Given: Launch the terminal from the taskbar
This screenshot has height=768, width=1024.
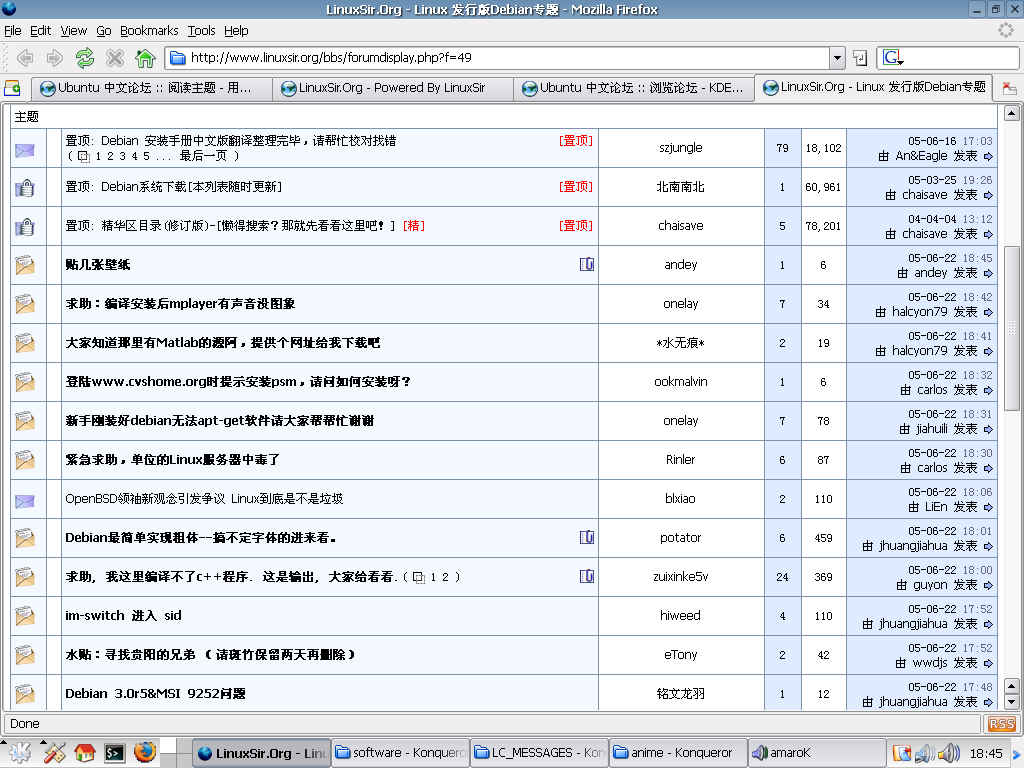Looking at the screenshot, I should point(115,753).
